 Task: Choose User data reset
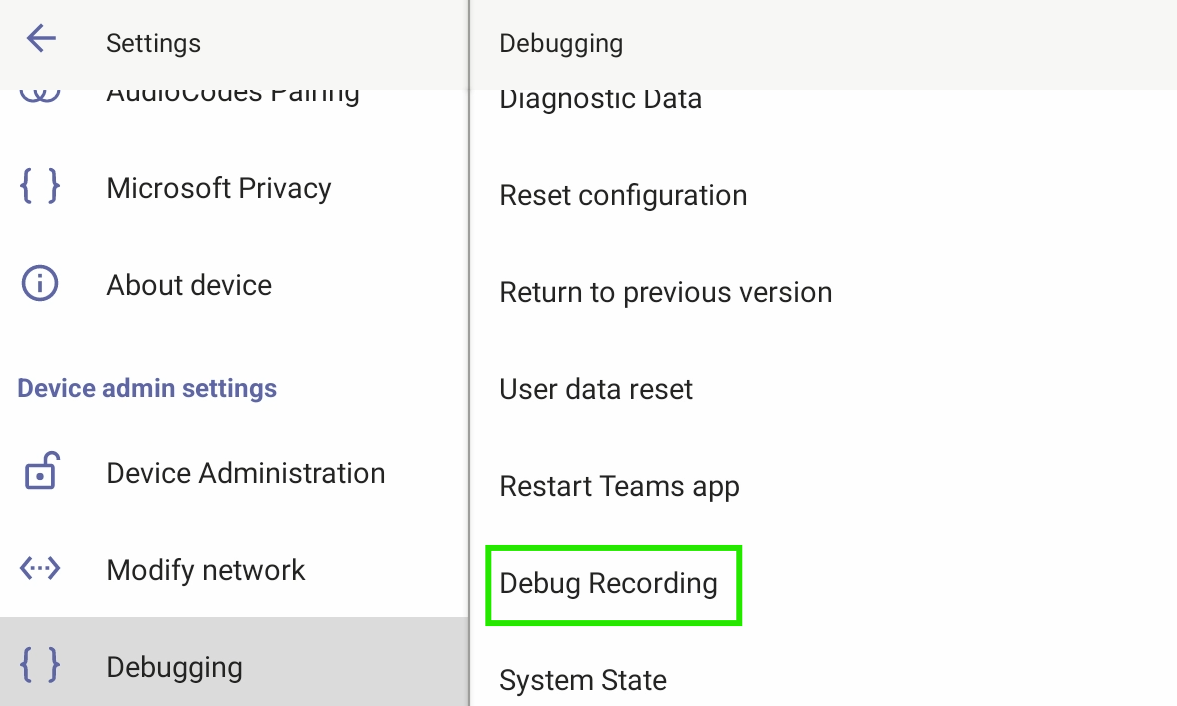[x=596, y=389]
